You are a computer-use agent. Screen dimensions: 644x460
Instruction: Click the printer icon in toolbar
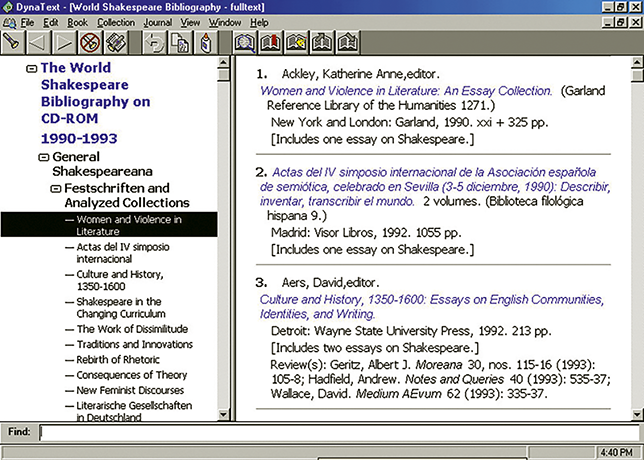[x=116, y=43]
